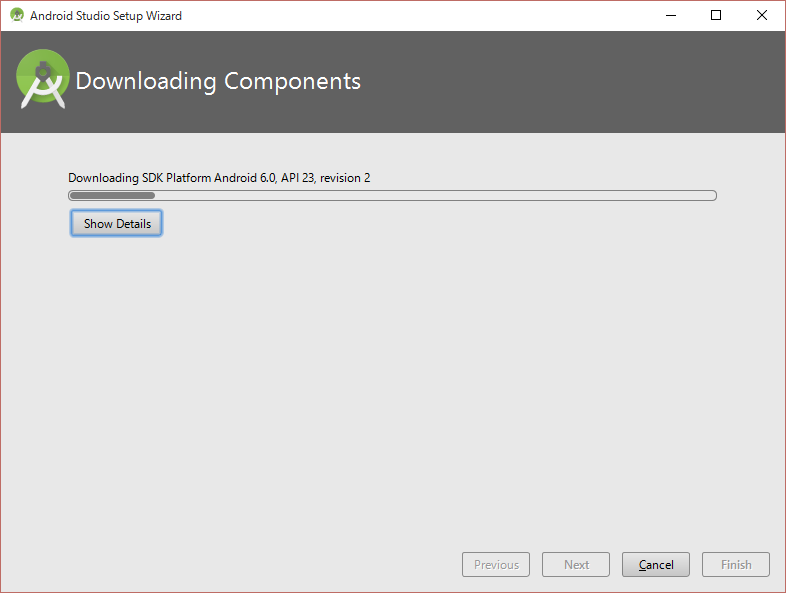The height and width of the screenshot is (593, 786).
Task: Click the Android Studio icon in title bar
Action: click(17, 15)
